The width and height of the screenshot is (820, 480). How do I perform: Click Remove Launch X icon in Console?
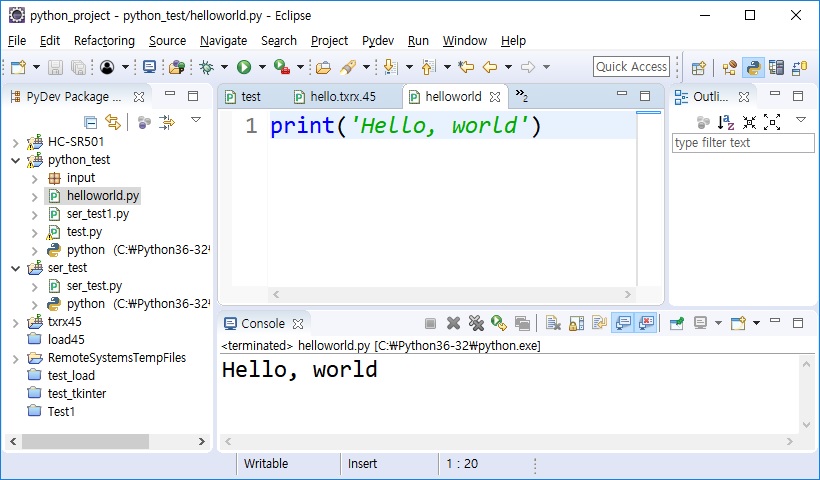click(x=453, y=324)
